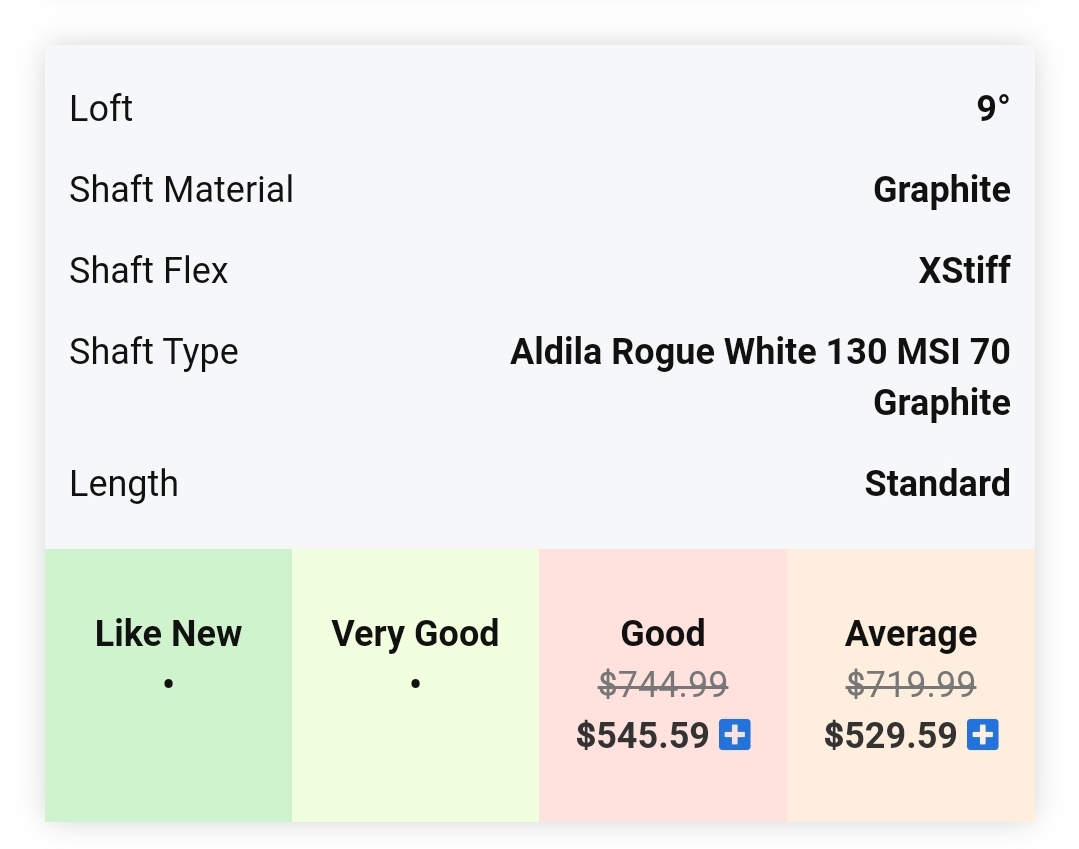Click the crossed-out $744.99 price
1079x849 pixels.
tap(663, 685)
